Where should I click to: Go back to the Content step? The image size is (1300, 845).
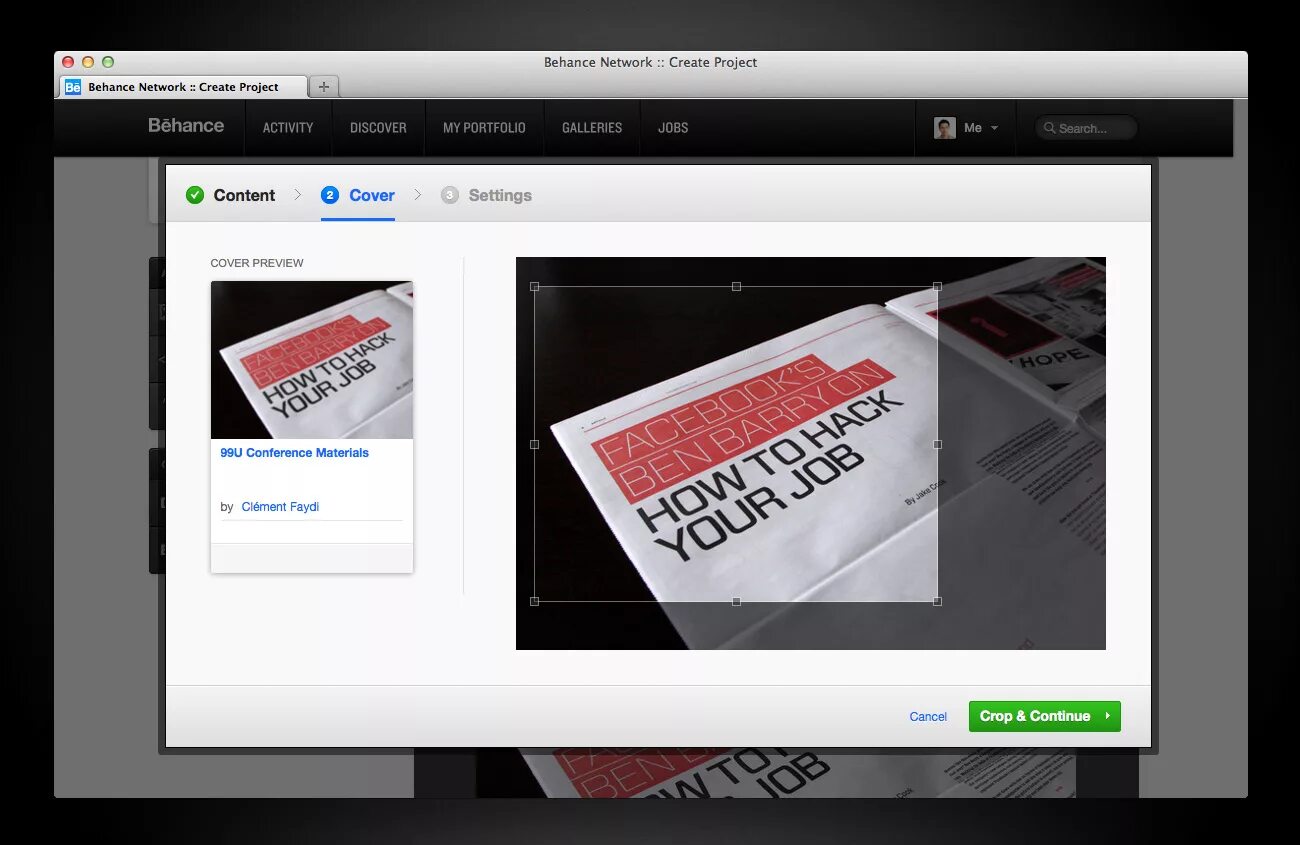point(231,195)
